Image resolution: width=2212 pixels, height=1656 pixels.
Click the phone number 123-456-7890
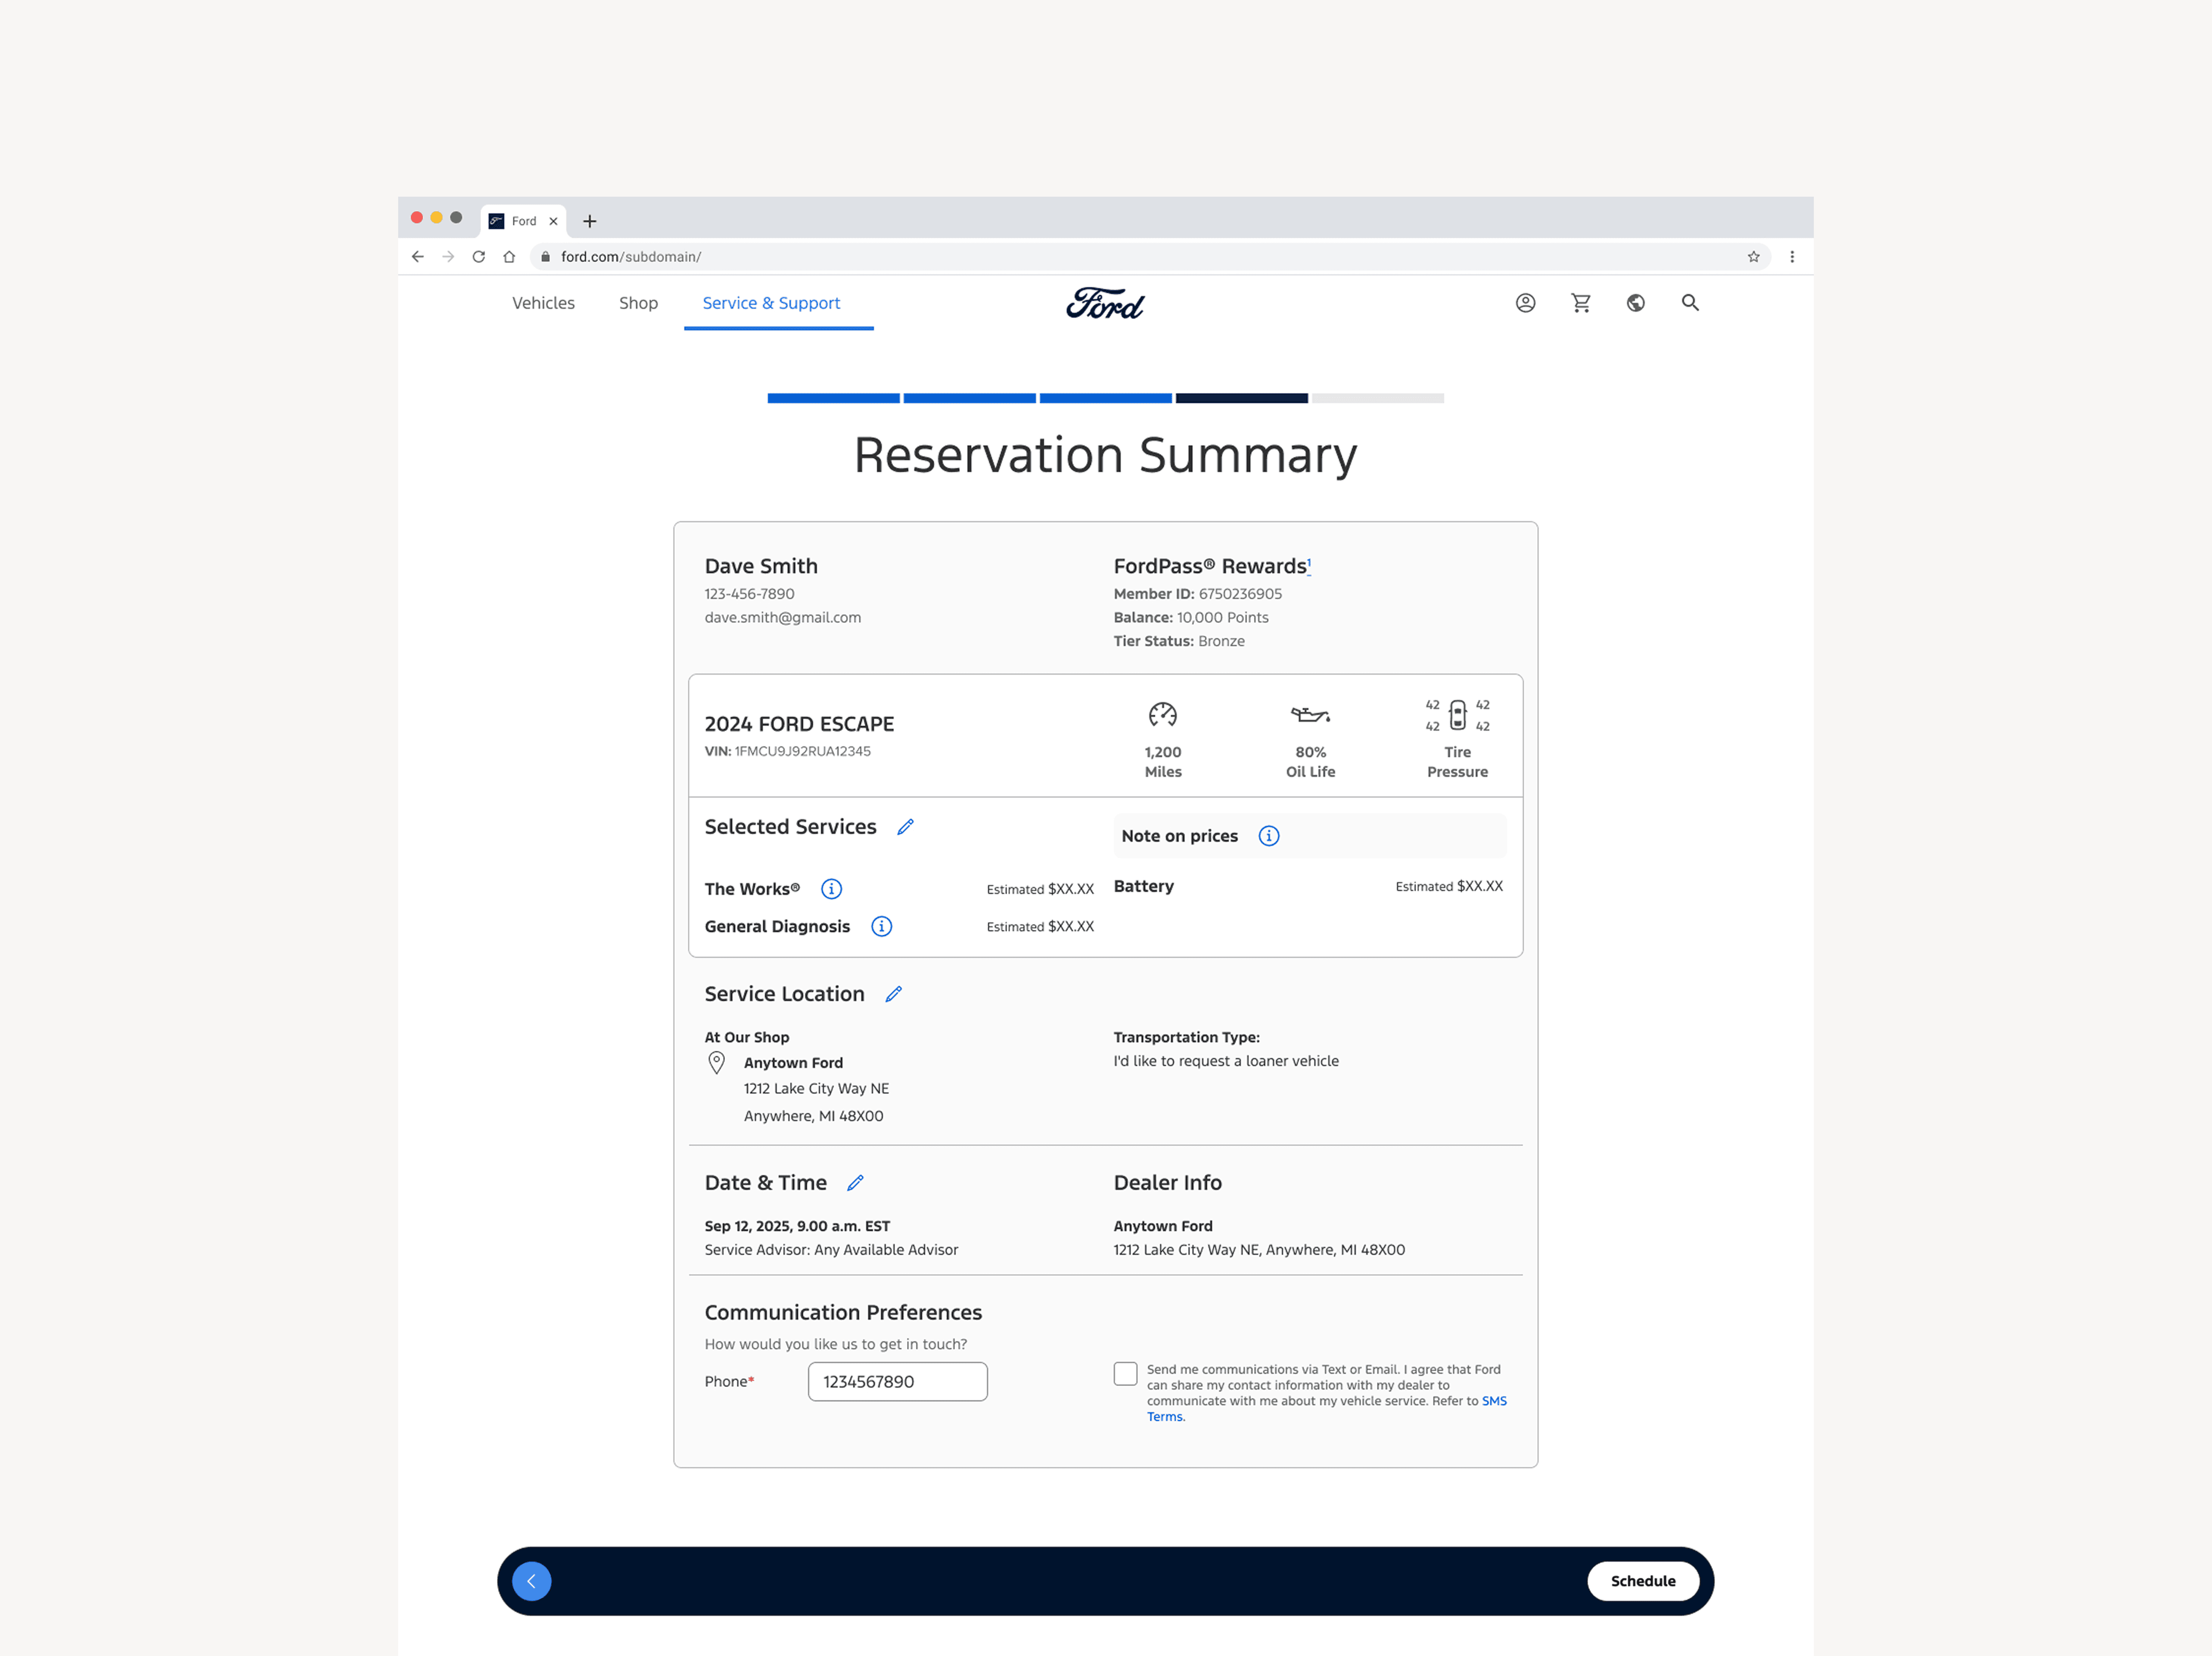coord(749,594)
